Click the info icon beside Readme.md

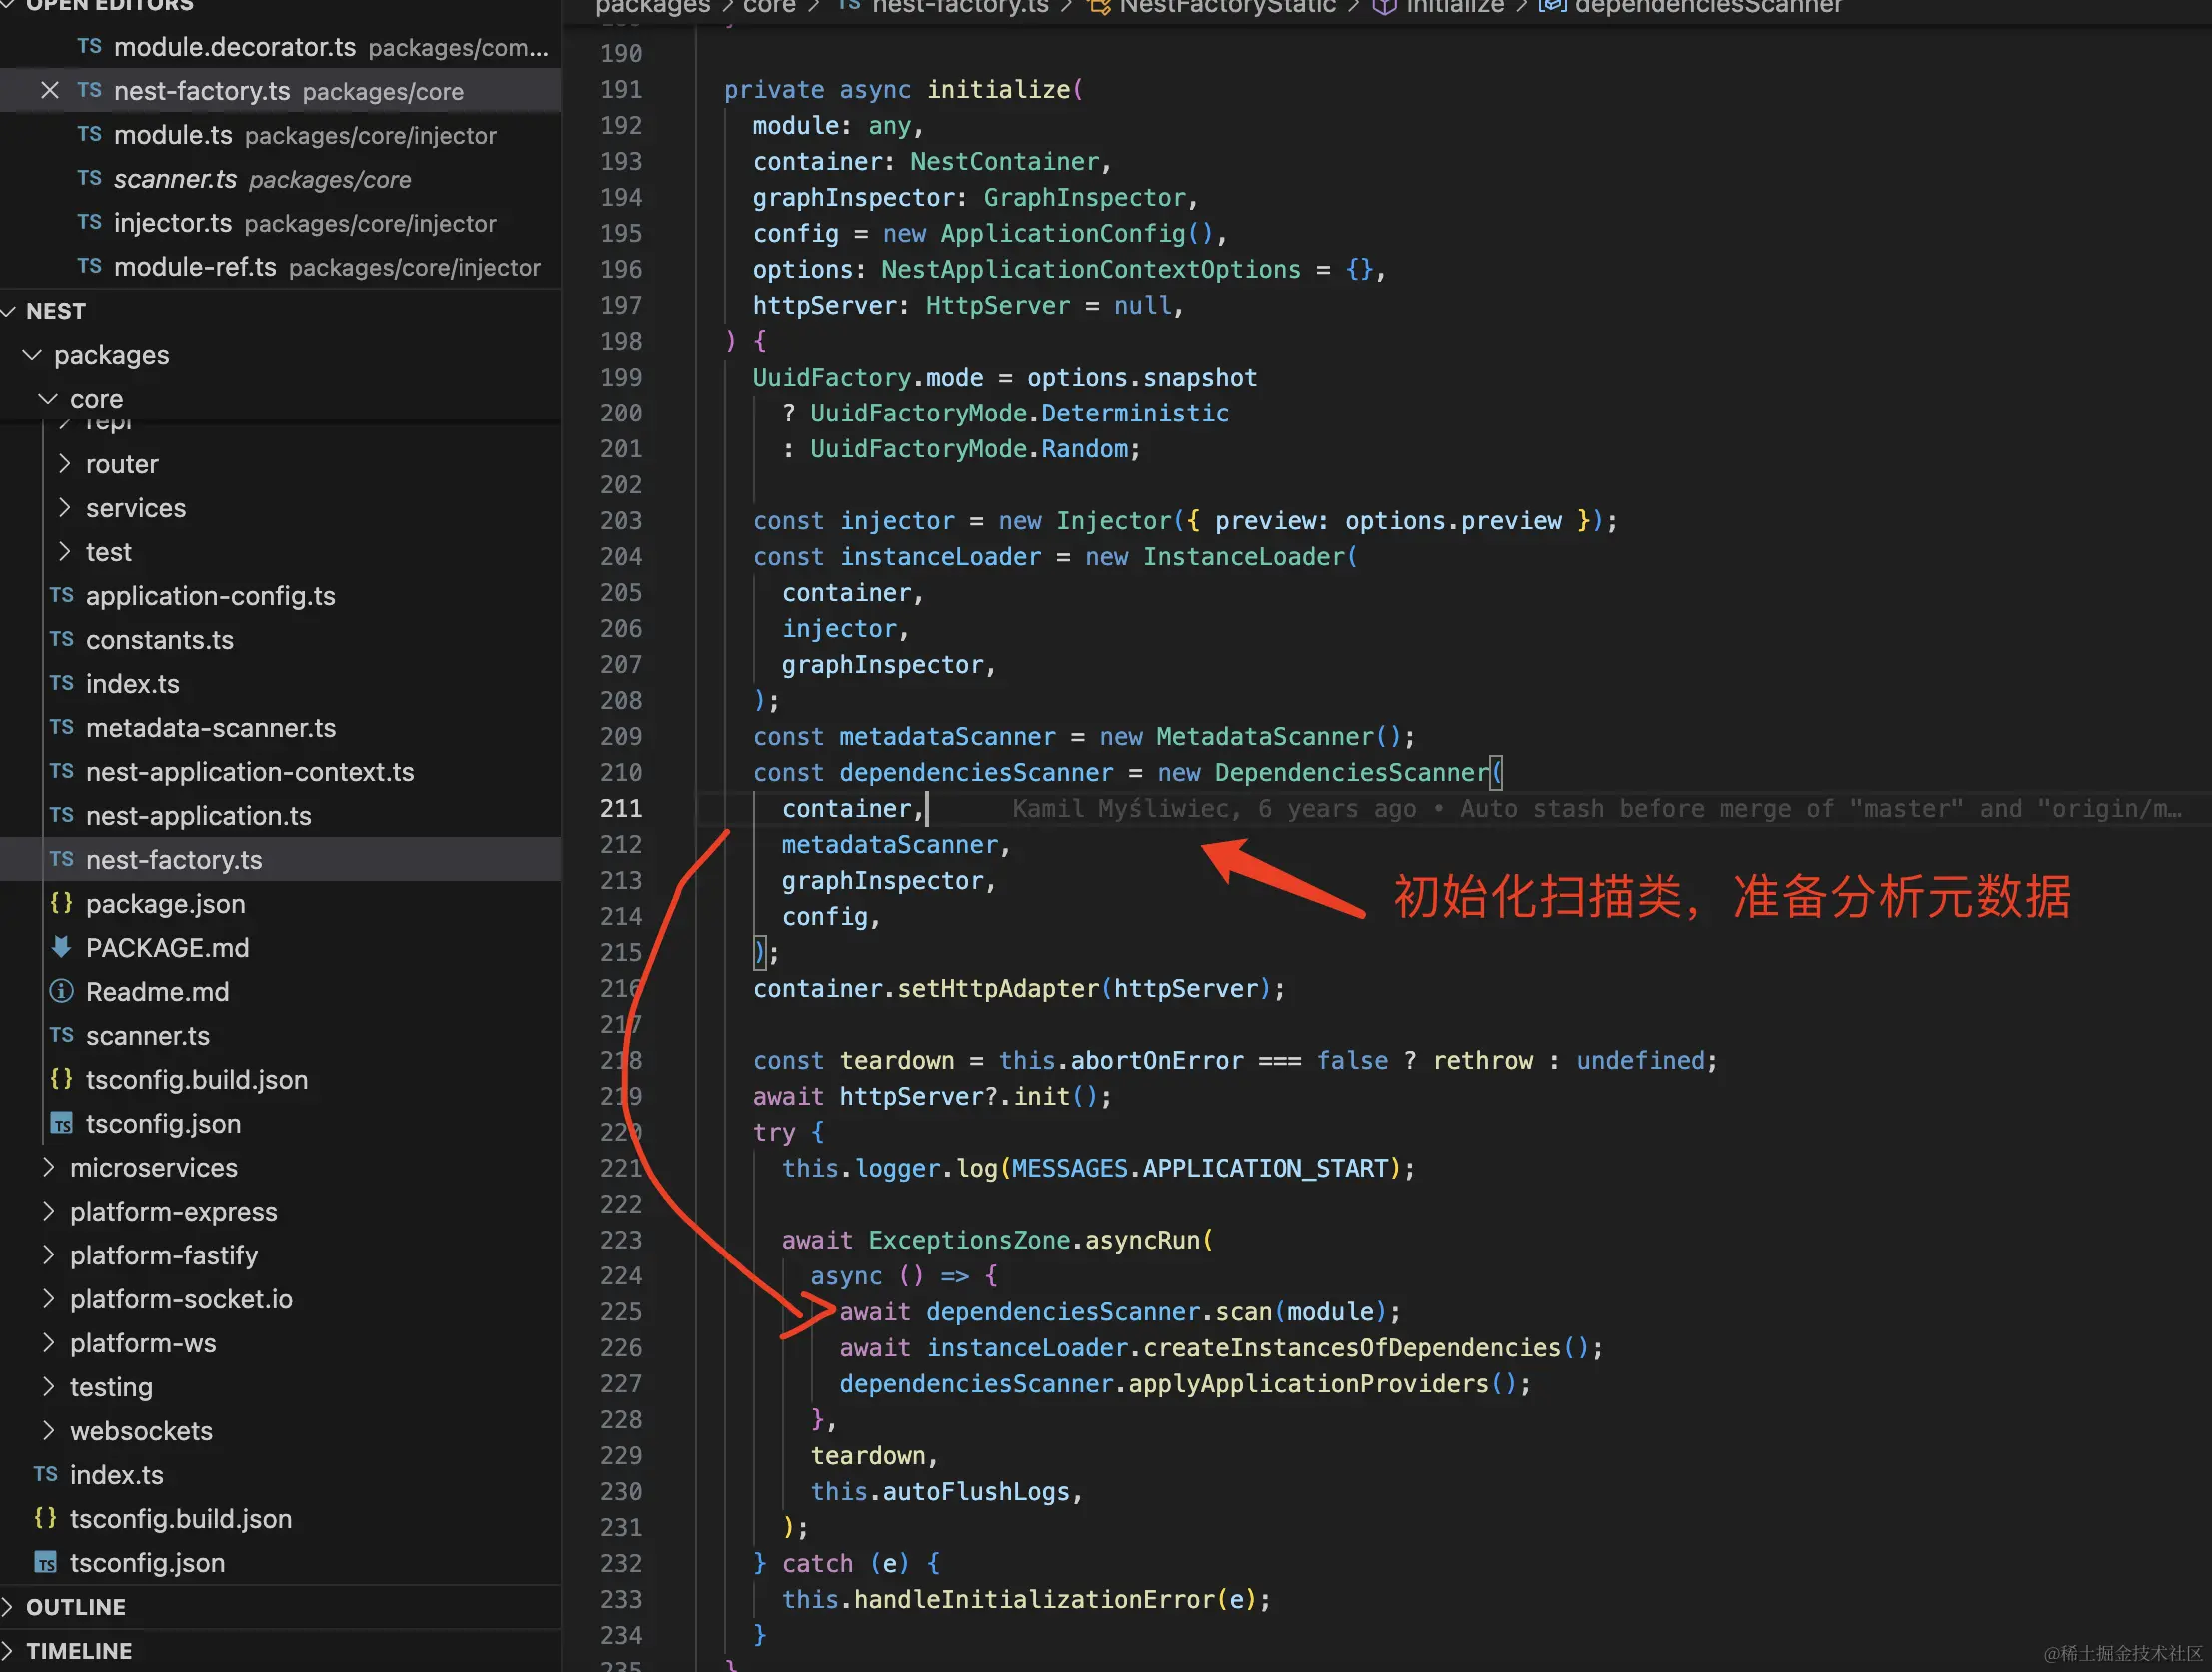61,991
